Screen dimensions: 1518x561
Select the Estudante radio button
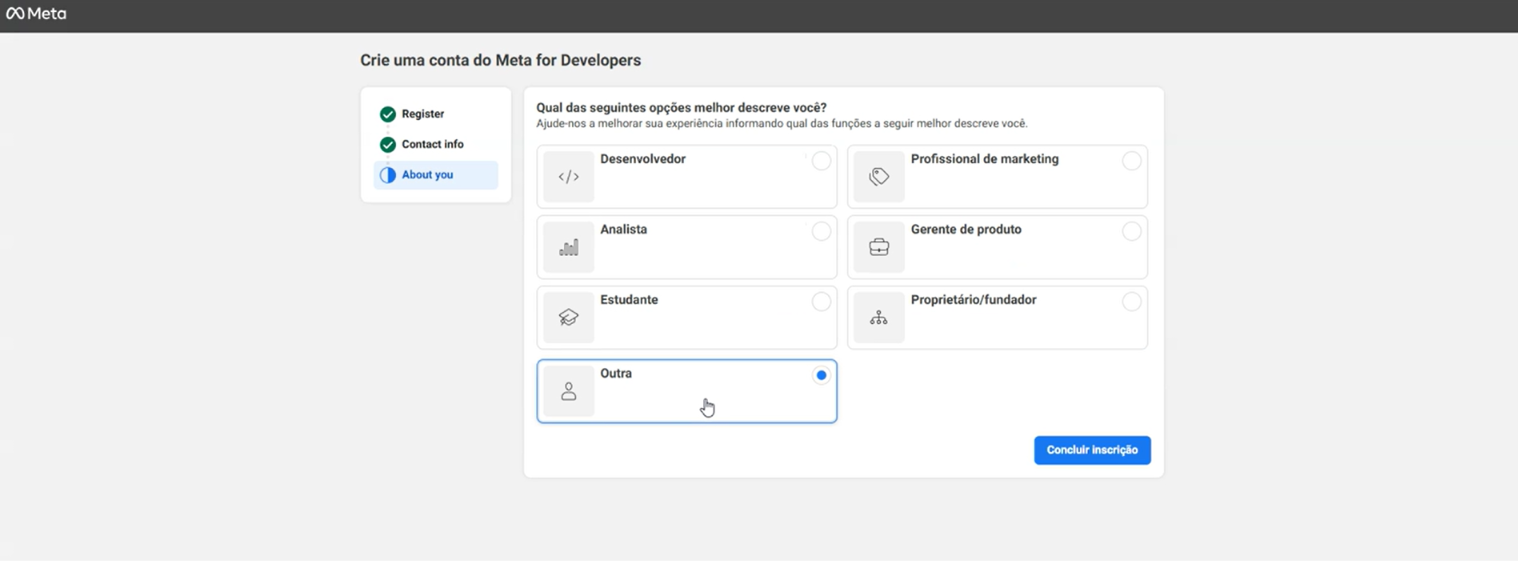click(x=821, y=301)
